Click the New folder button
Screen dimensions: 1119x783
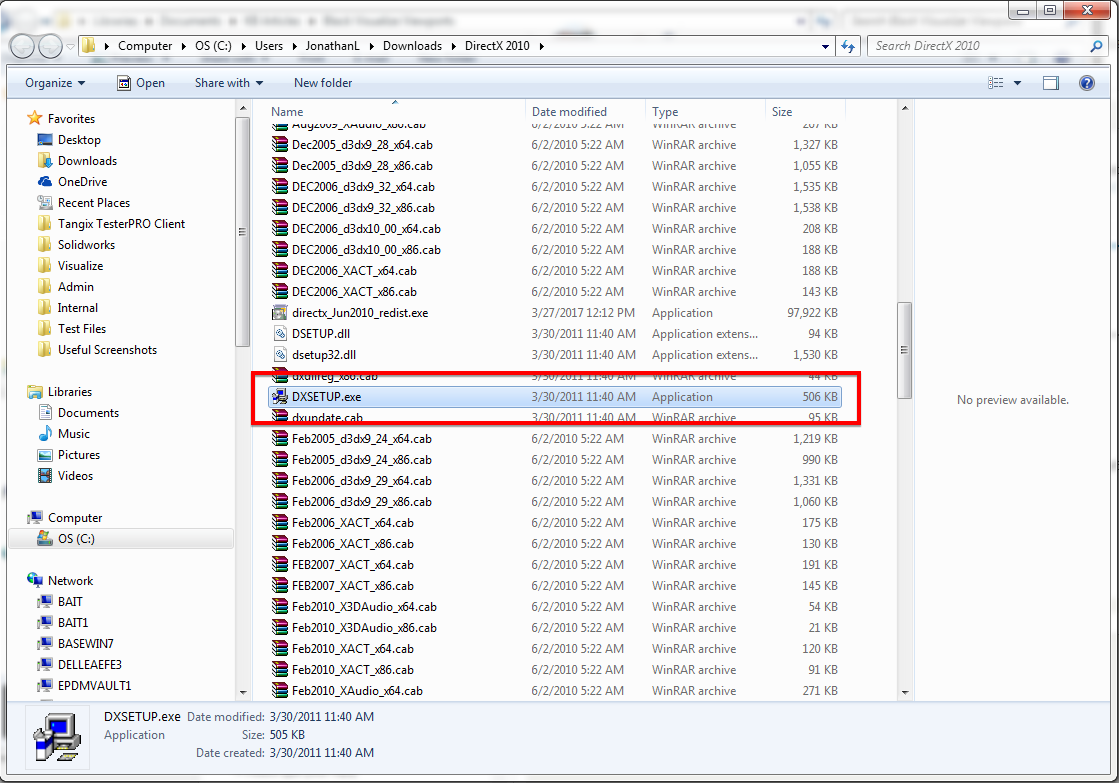click(323, 83)
